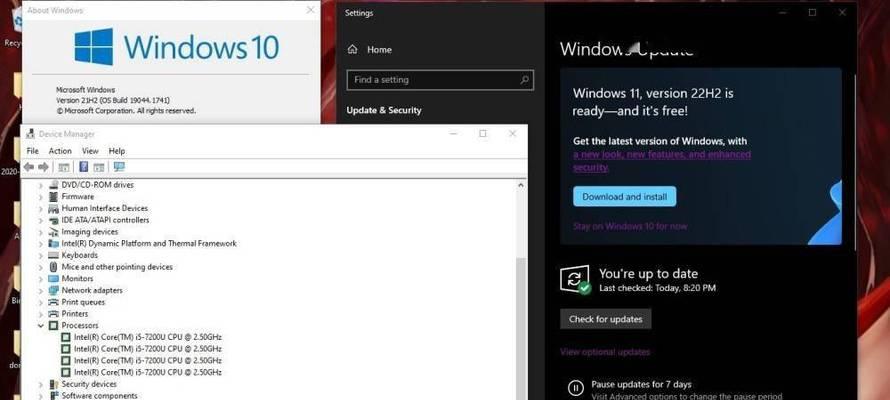Collapse the Processors node chevron
The width and height of the screenshot is (890, 400).
pos(40,326)
